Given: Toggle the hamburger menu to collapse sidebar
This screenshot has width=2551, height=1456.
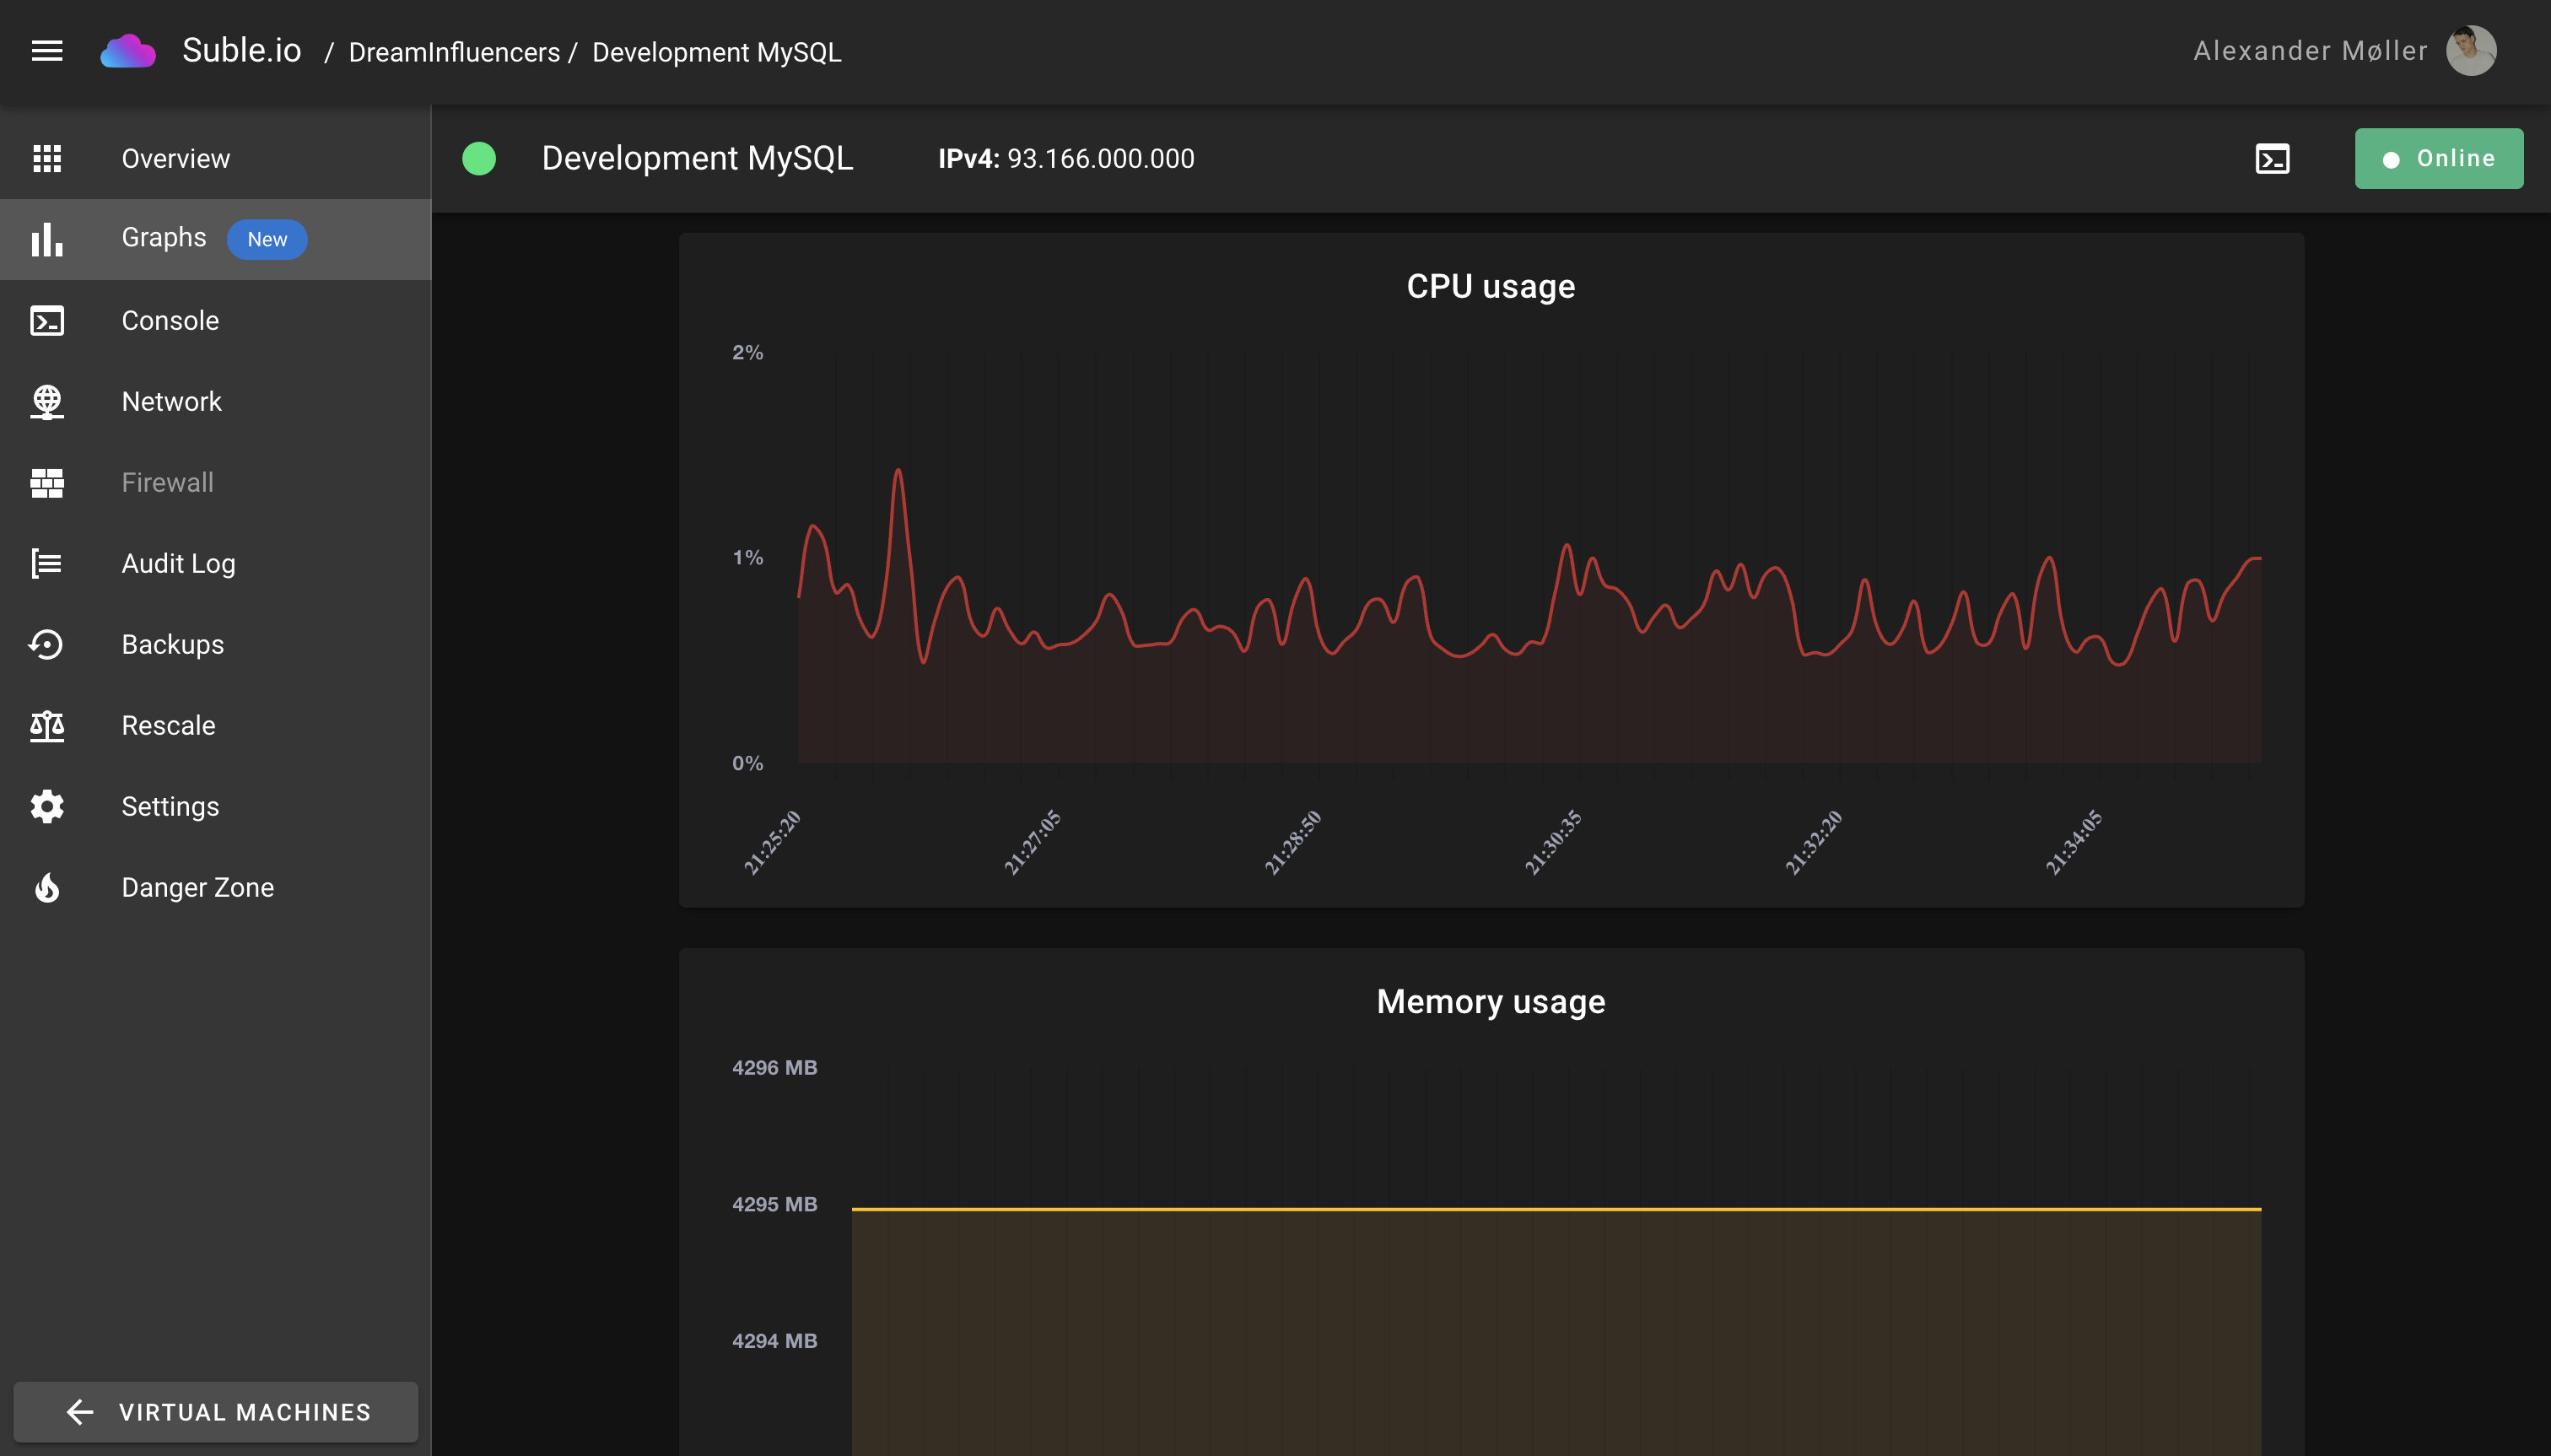Looking at the screenshot, I should [x=46, y=50].
